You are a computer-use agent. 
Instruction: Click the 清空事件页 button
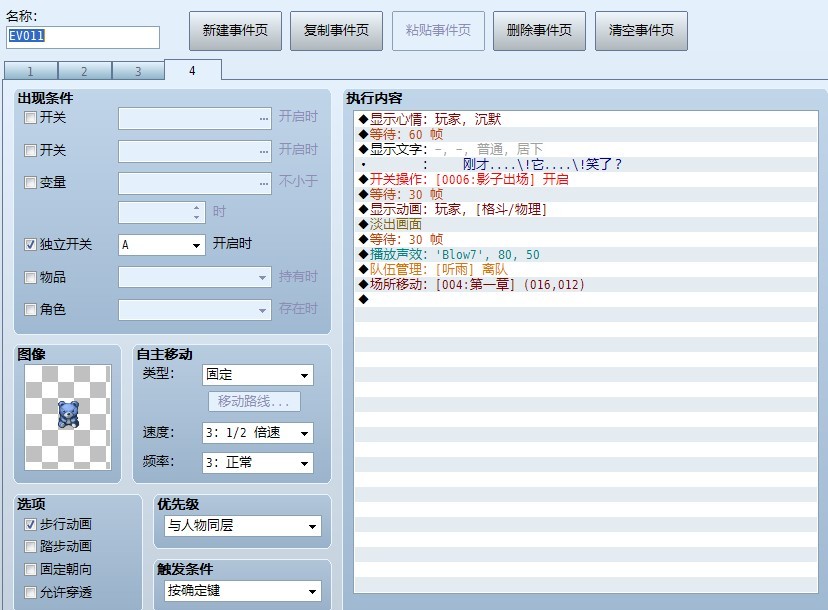(641, 31)
